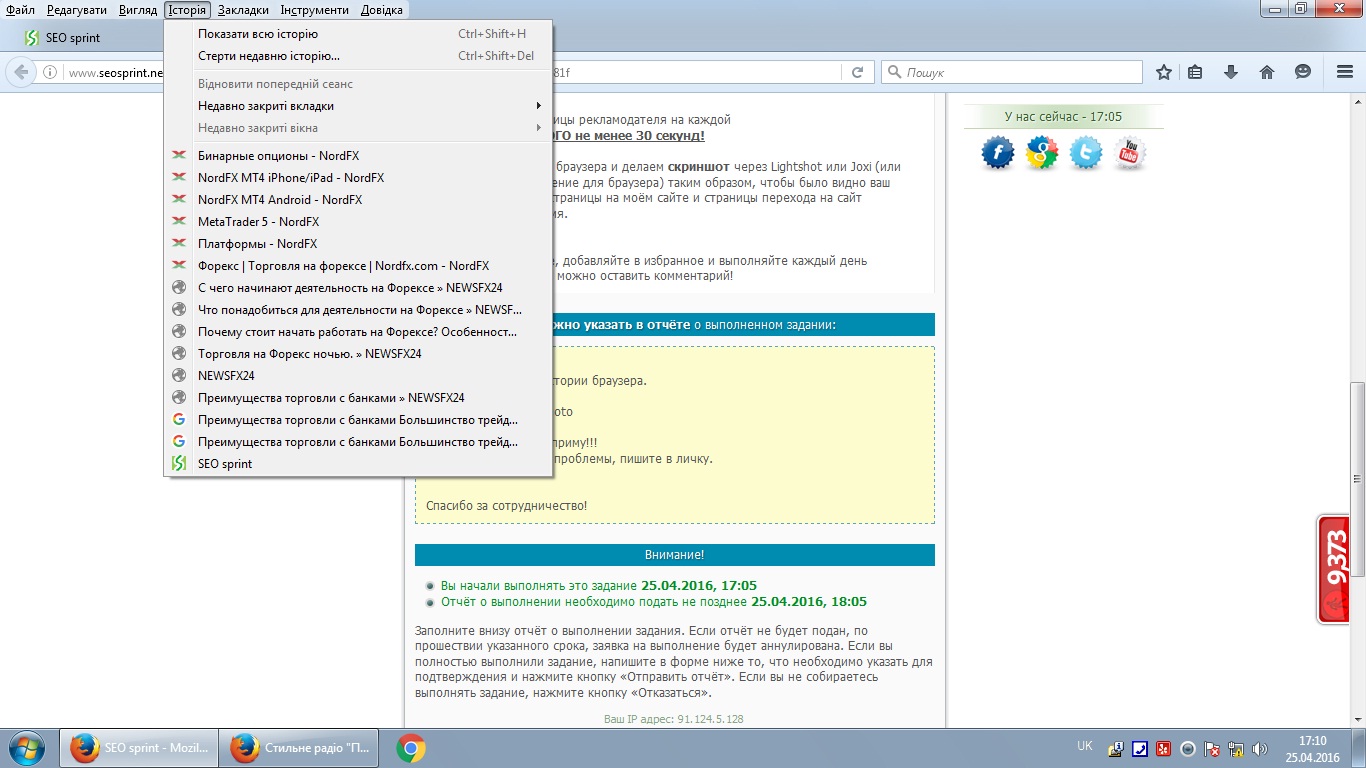1366x768 pixels.
Task: Open the plain NEWSFX24 history entry
Action: [358, 376]
